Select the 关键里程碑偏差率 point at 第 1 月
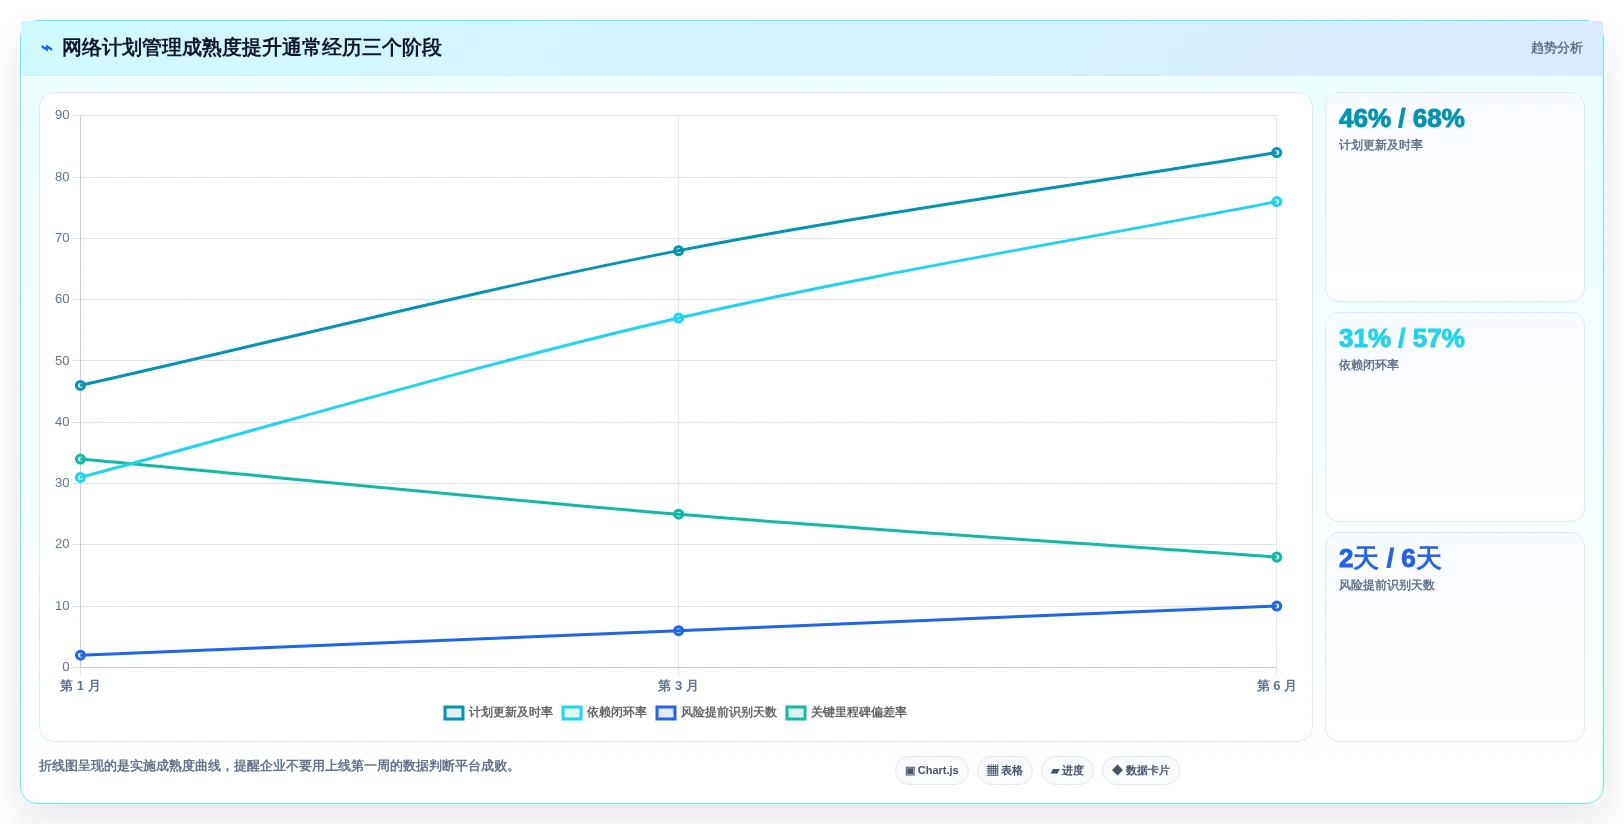The width and height of the screenshot is (1624, 824). 81,459
